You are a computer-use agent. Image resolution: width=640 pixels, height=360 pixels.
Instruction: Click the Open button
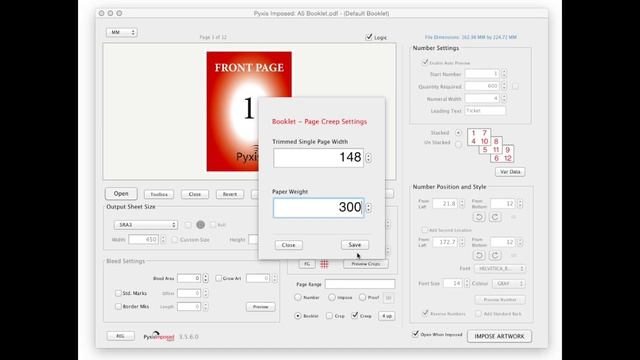click(121, 193)
